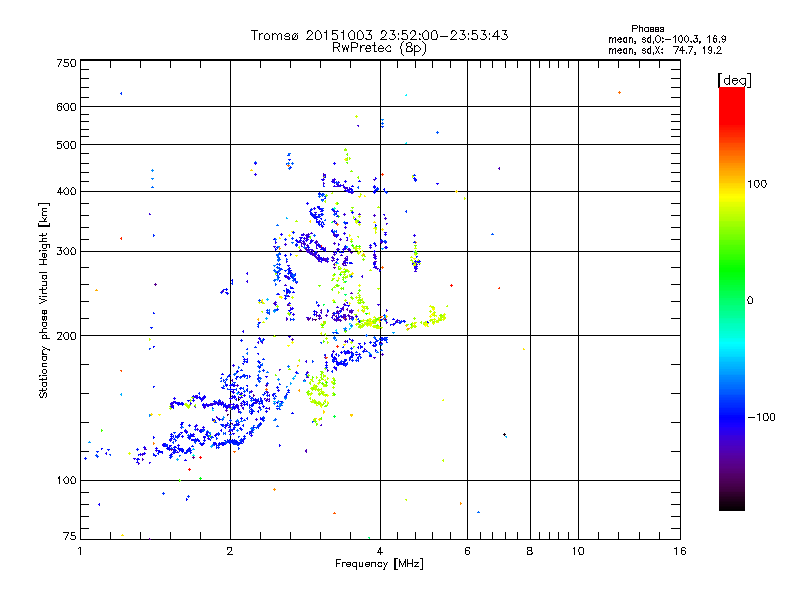Click the y-axis label '75'
Image resolution: width=800 pixels, height=600 pixels.
pyautogui.click(x=70, y=536)
